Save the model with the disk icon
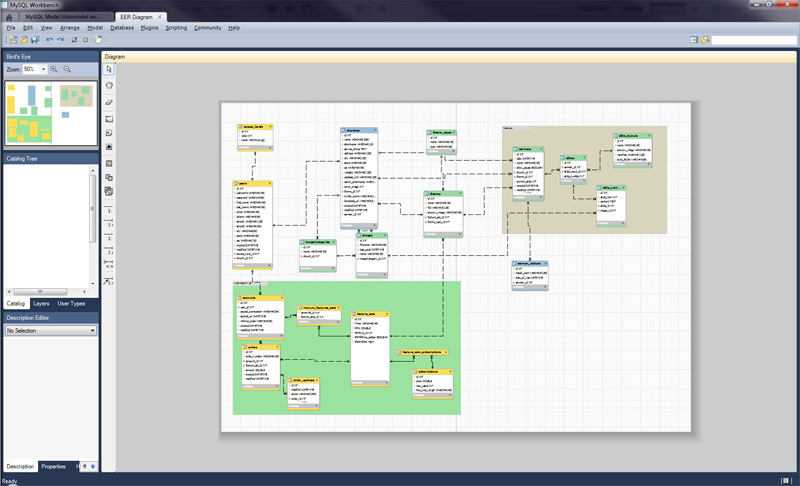Image resolution: width=800 pixels, height=486 pixels. [35, 40]
